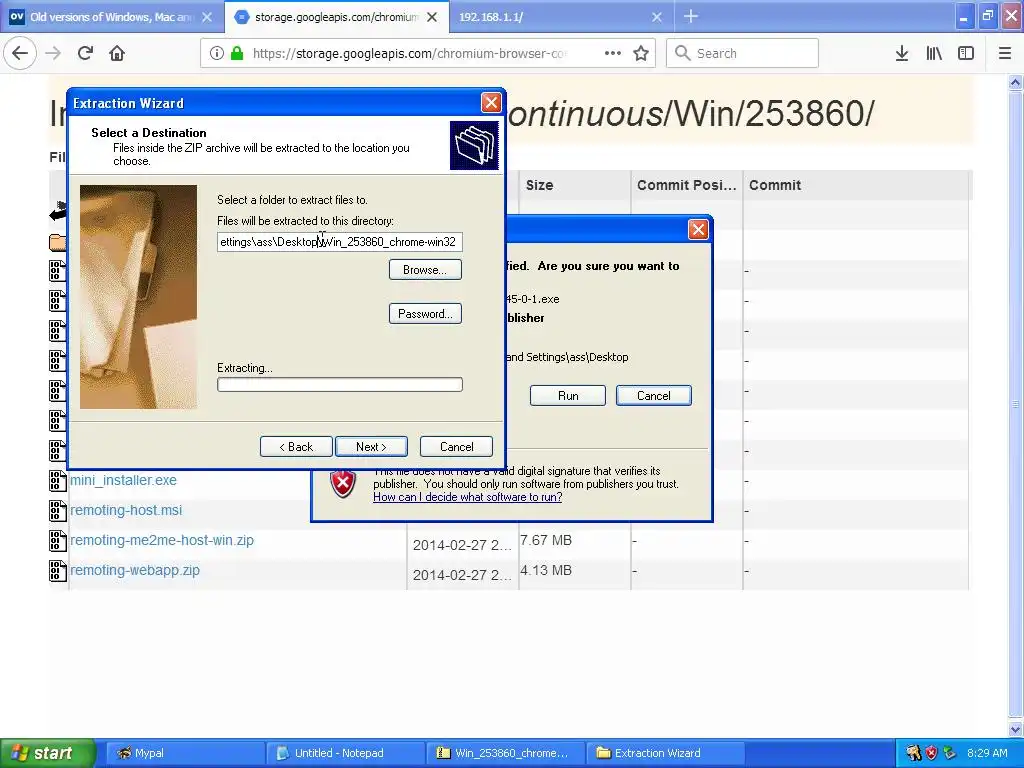Show site information icon in address bar
The image size is (1024, 768).
(216, 53)
